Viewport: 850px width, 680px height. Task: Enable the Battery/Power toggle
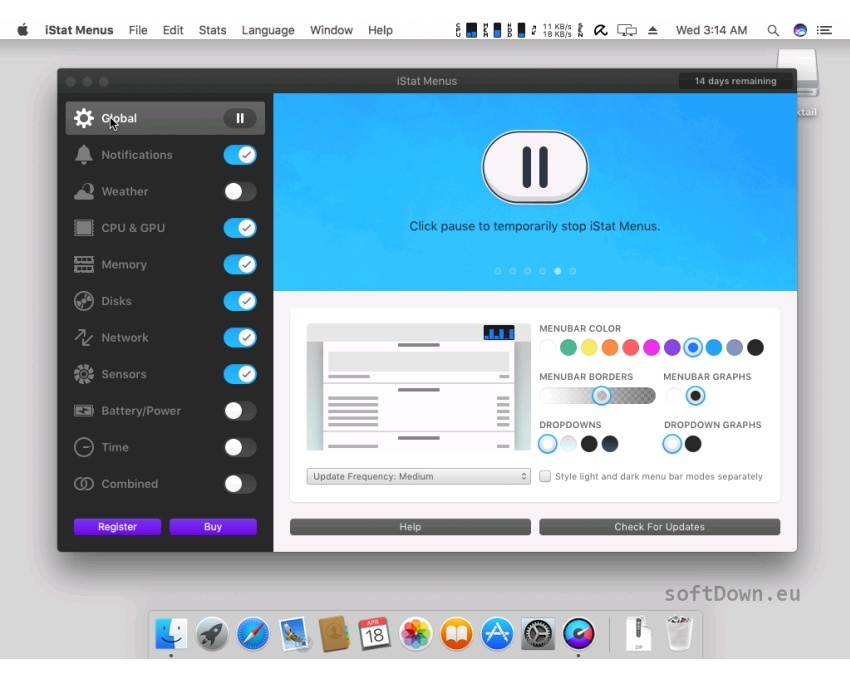click(x=240, y=410)
